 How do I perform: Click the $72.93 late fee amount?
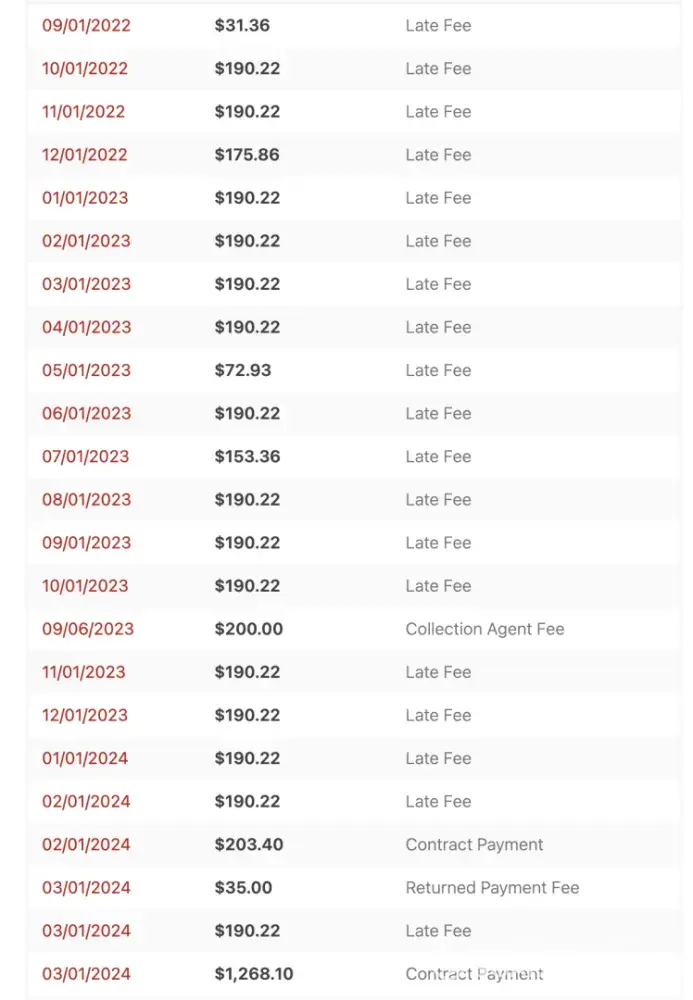(x=243, y=370)
